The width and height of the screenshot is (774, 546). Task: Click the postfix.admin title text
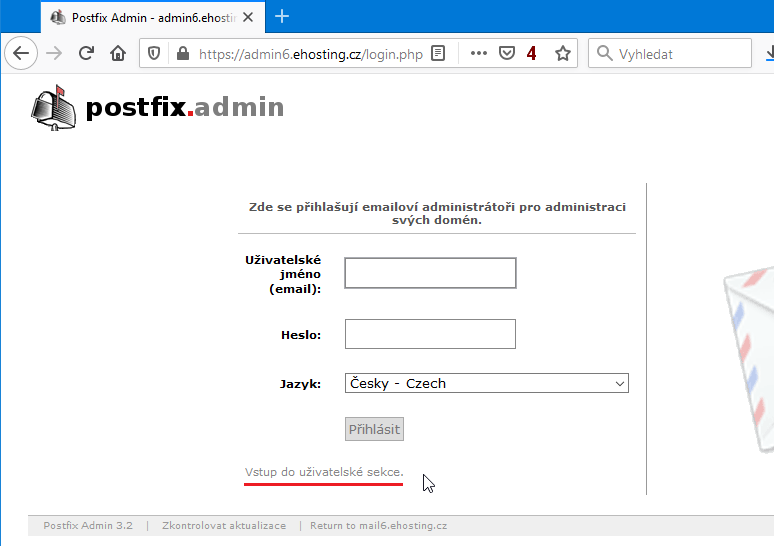(185, 107)
